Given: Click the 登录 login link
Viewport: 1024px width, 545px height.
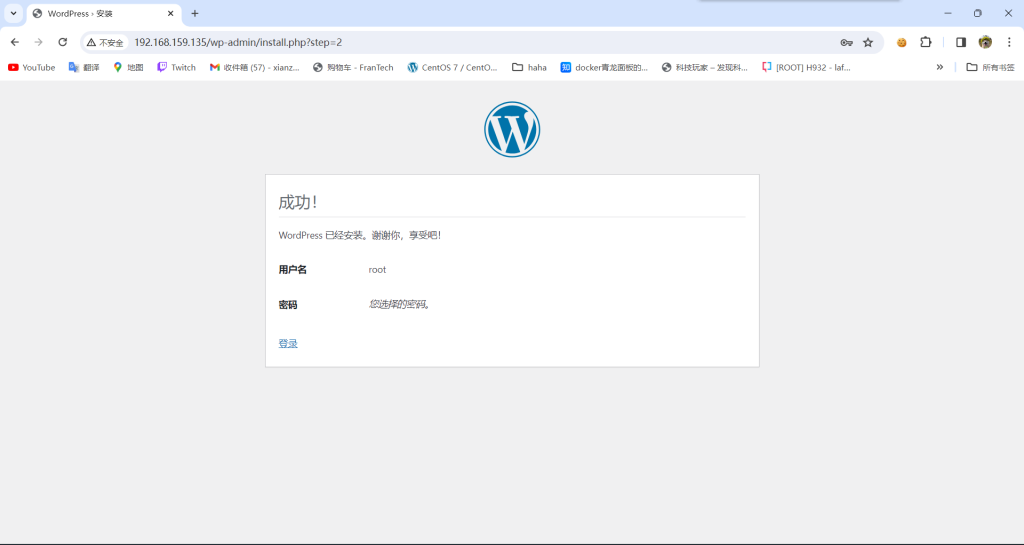Looking at the screenshot, I should pos(288,343).
